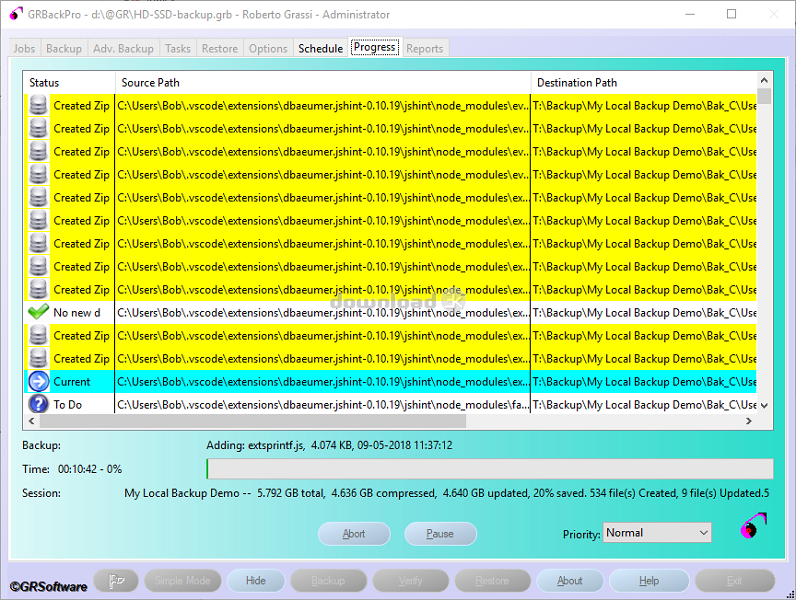Screen dimensions: 796x600
Task: Click source path in the 'No new d' row
Action: 323,313
